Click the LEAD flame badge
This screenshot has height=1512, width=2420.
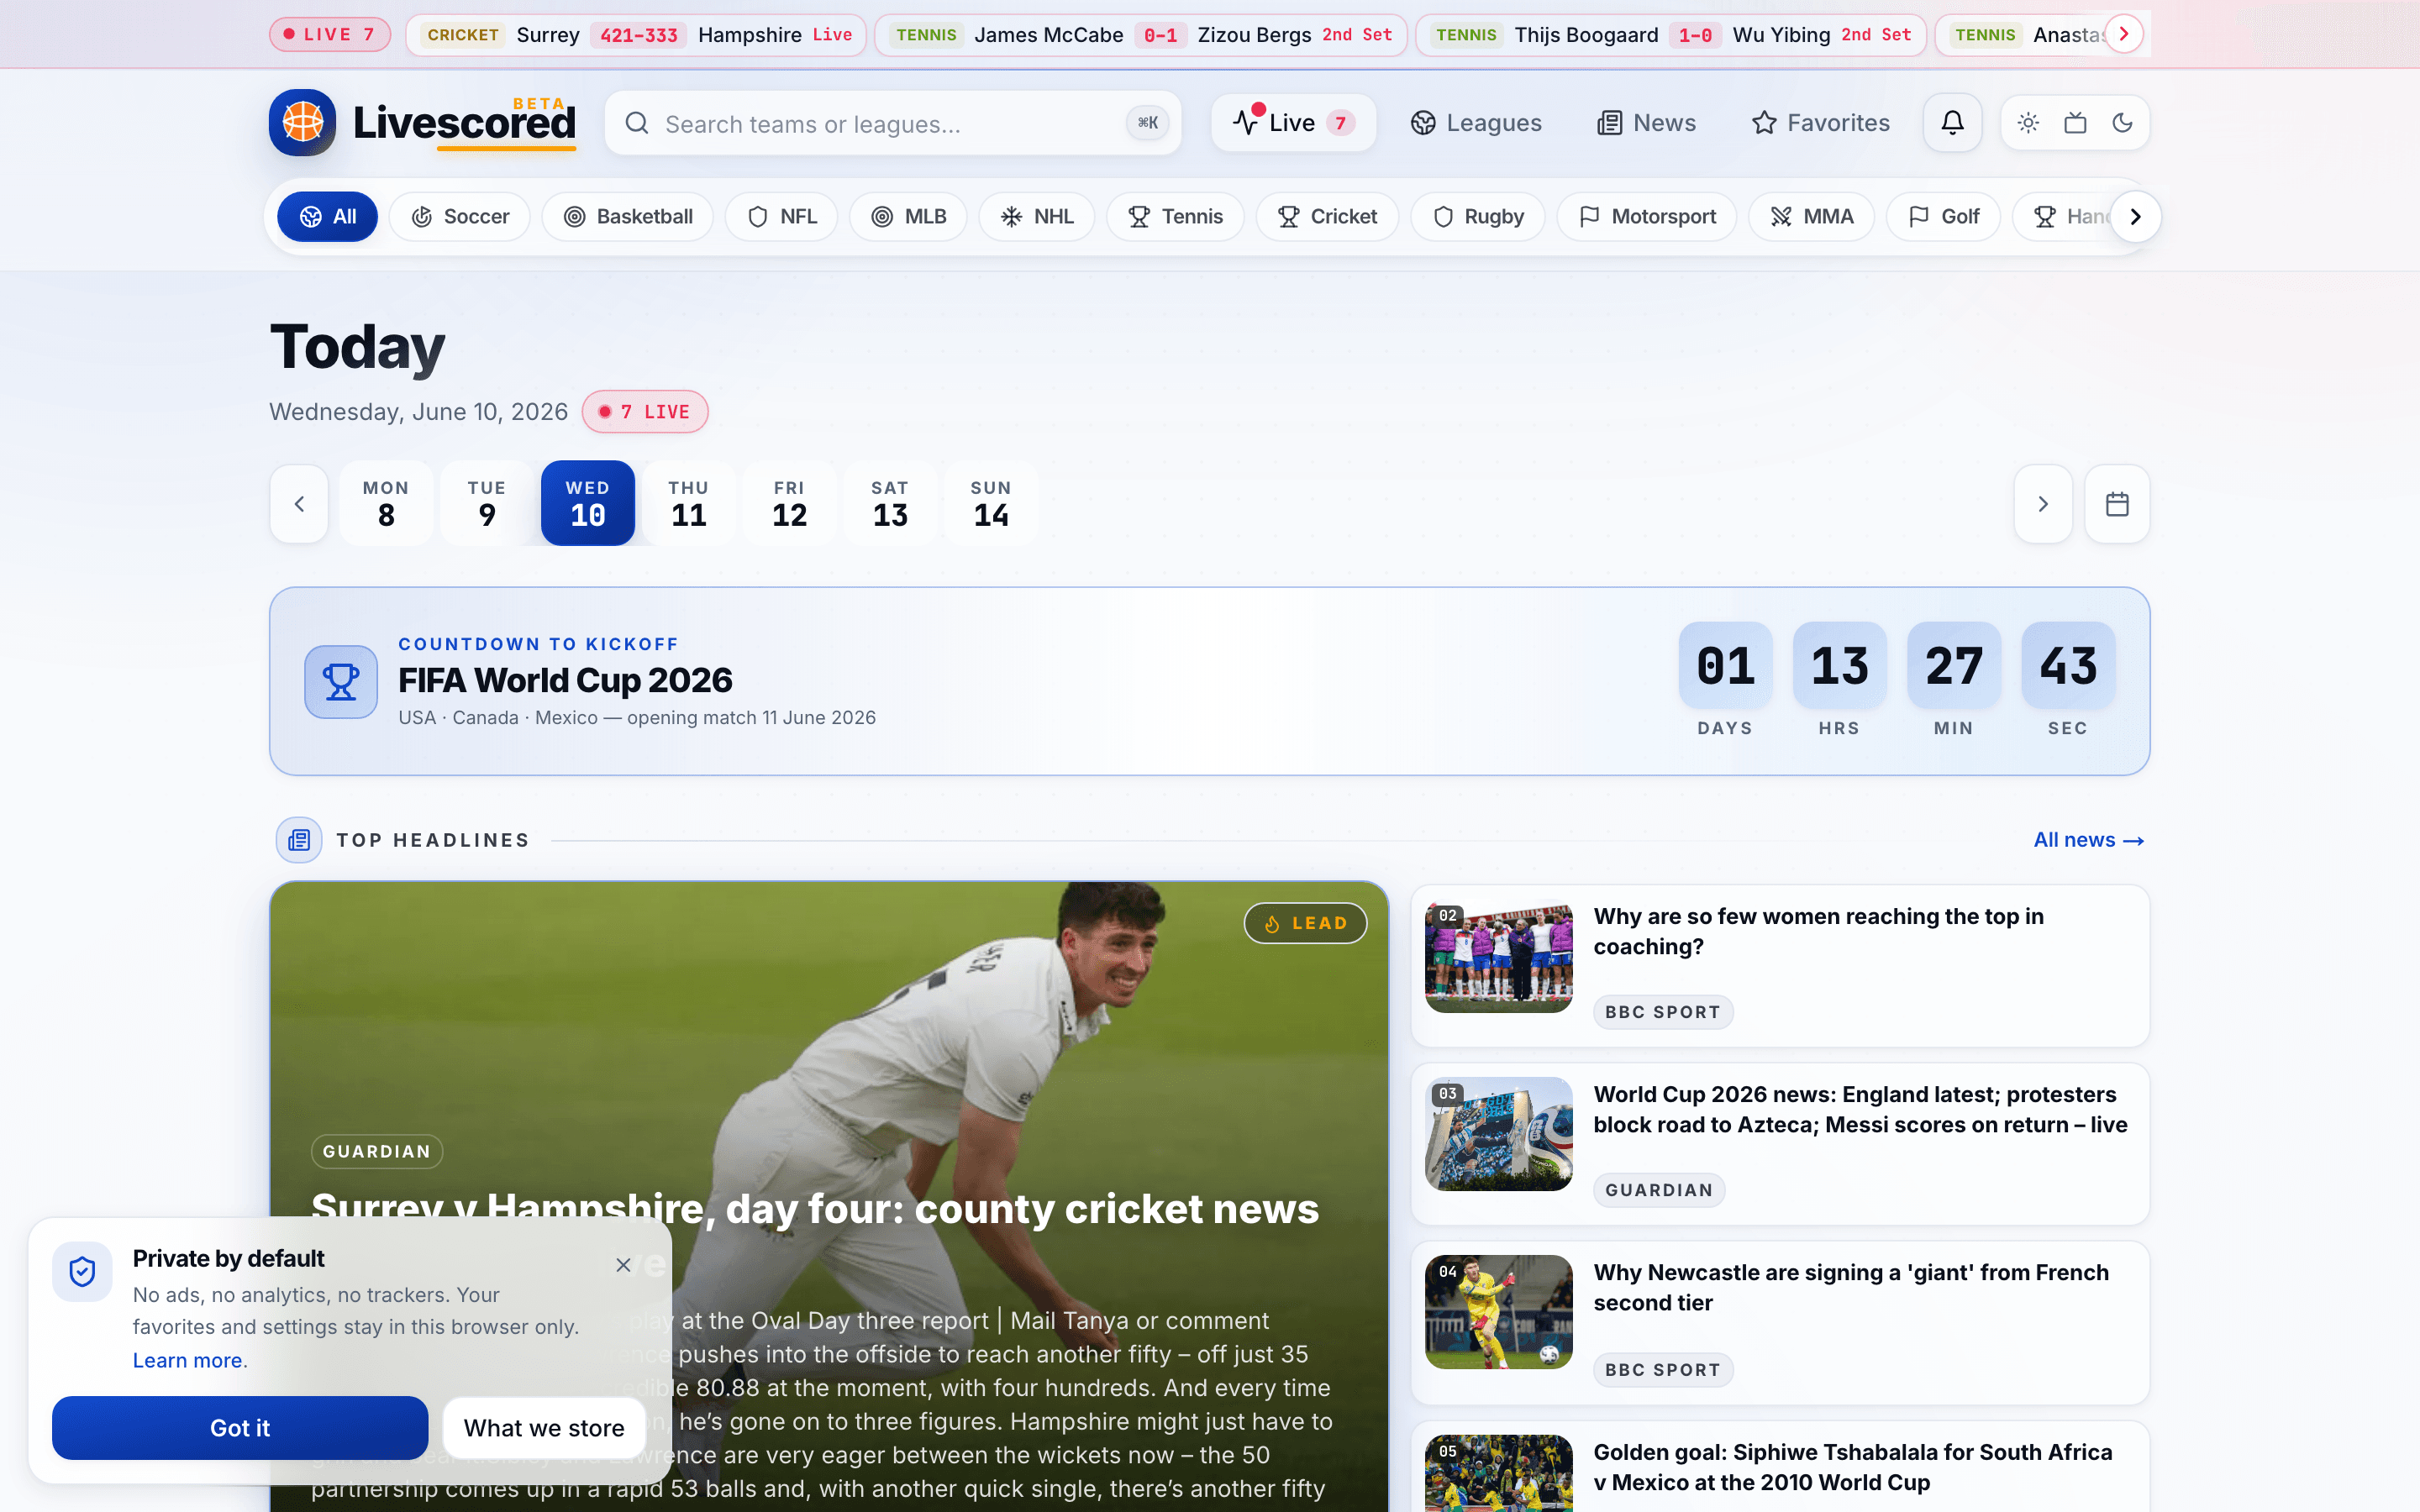click(1305, 923)
